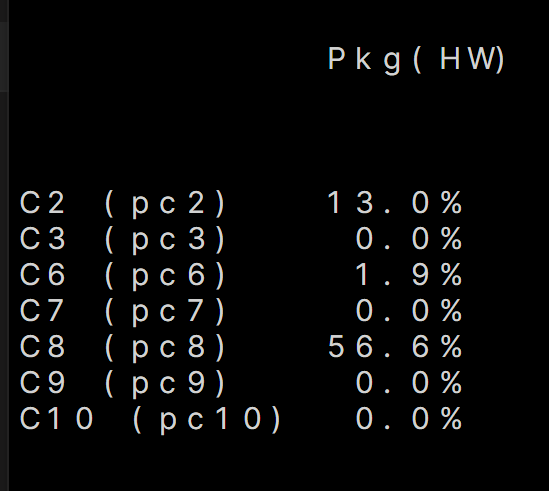Click the pc8 text in parentheses
This screenshot has height=491, width=549.
coord(168,349)
